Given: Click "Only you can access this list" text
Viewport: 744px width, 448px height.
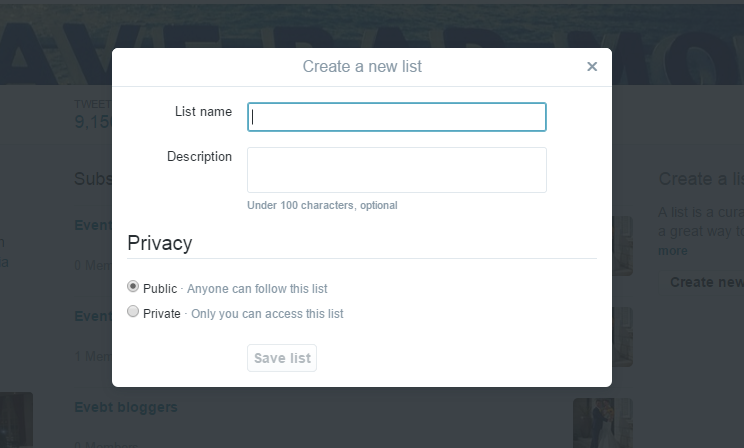Looking at the screenshot, I should point(266,314).
